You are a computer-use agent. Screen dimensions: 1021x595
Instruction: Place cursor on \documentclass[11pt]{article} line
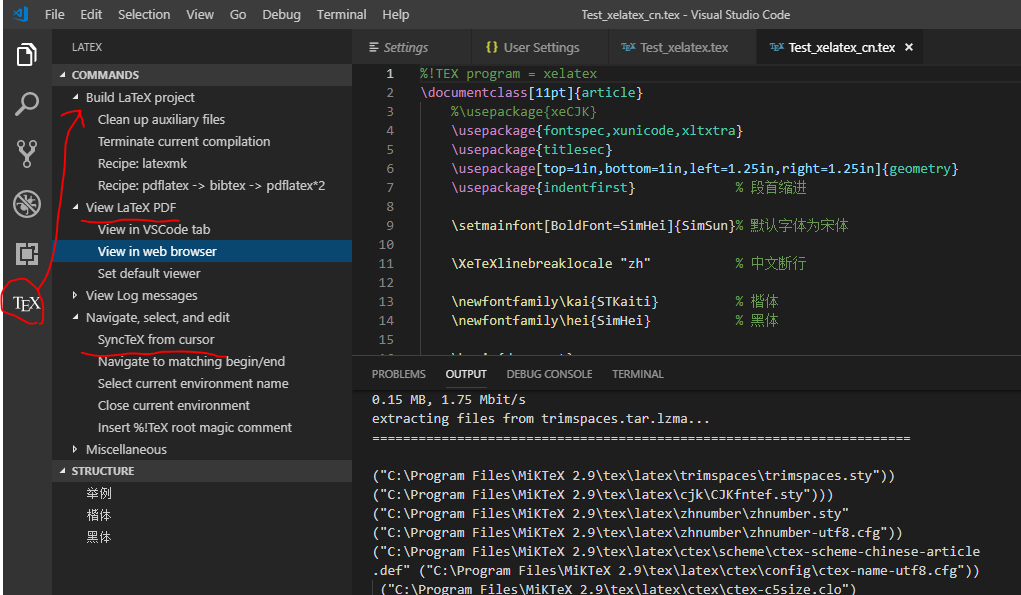(531, 92)
